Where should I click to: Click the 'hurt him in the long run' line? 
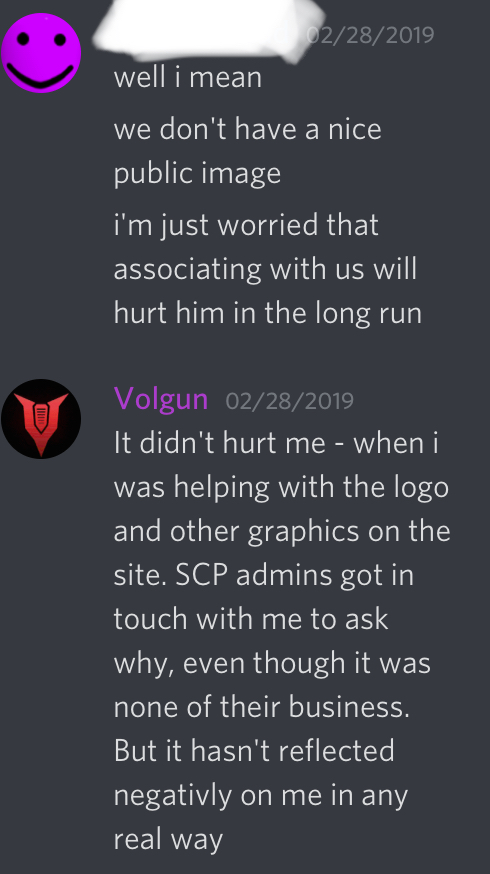tap(268, 313)
